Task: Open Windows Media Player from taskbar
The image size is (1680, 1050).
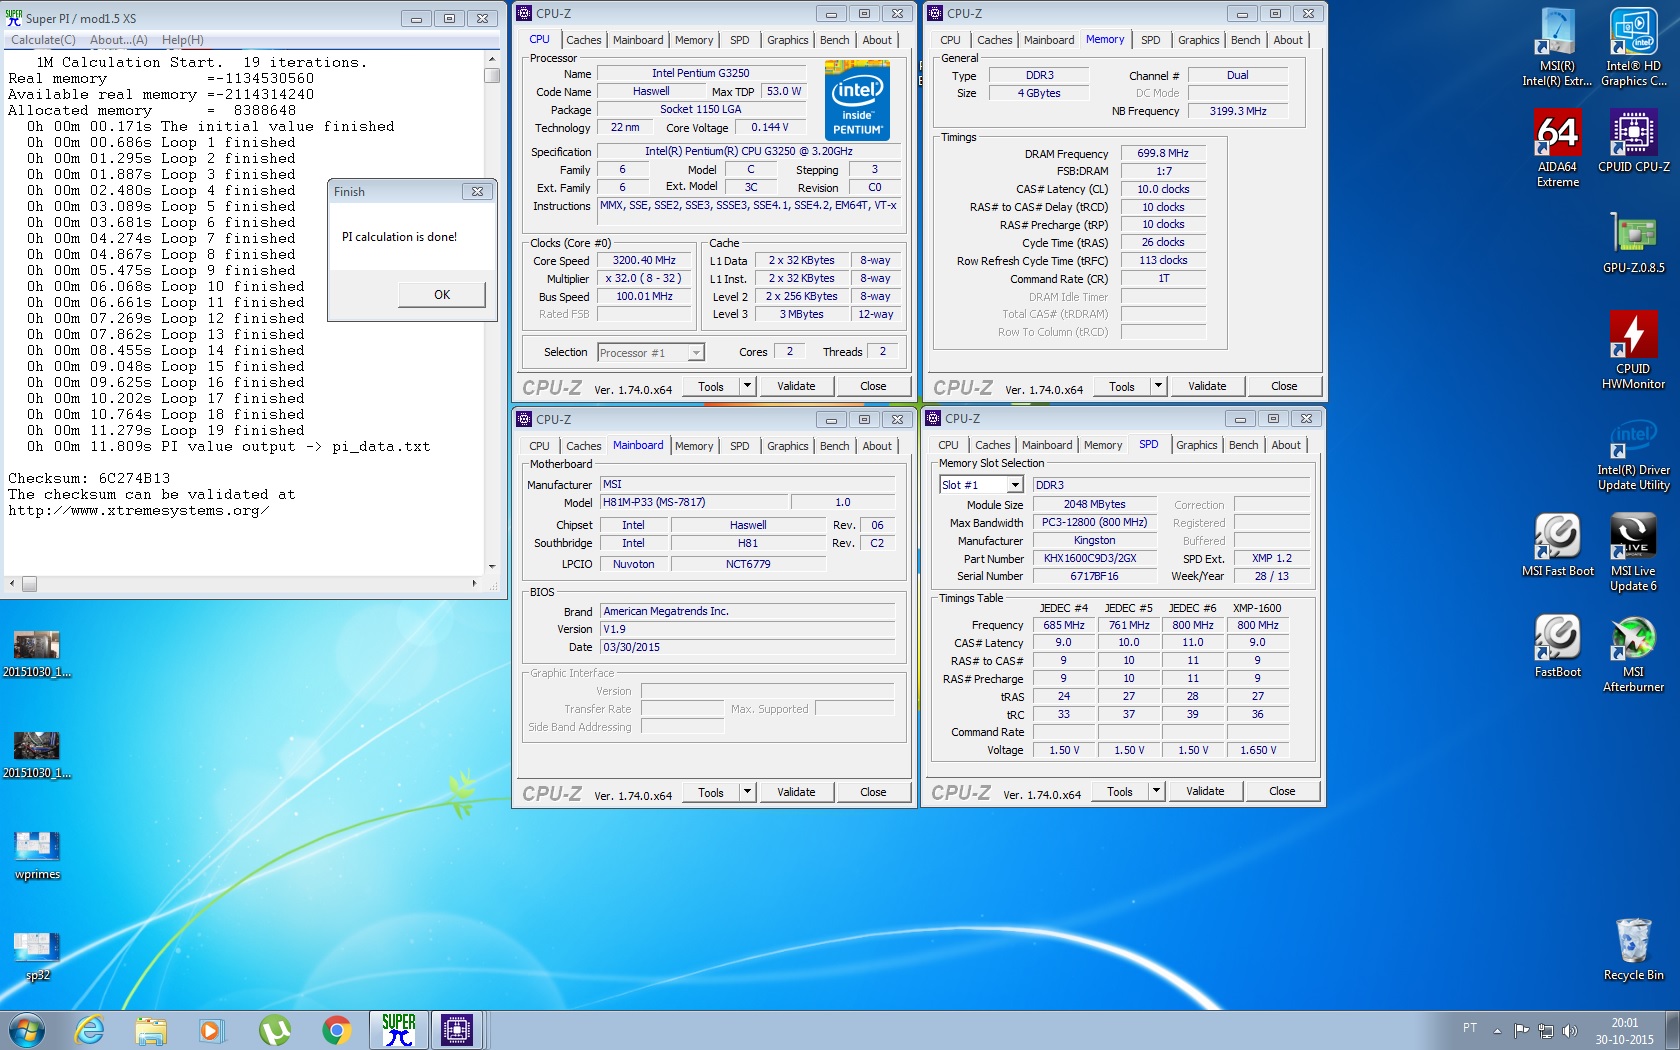Action: pos(212,1030)
